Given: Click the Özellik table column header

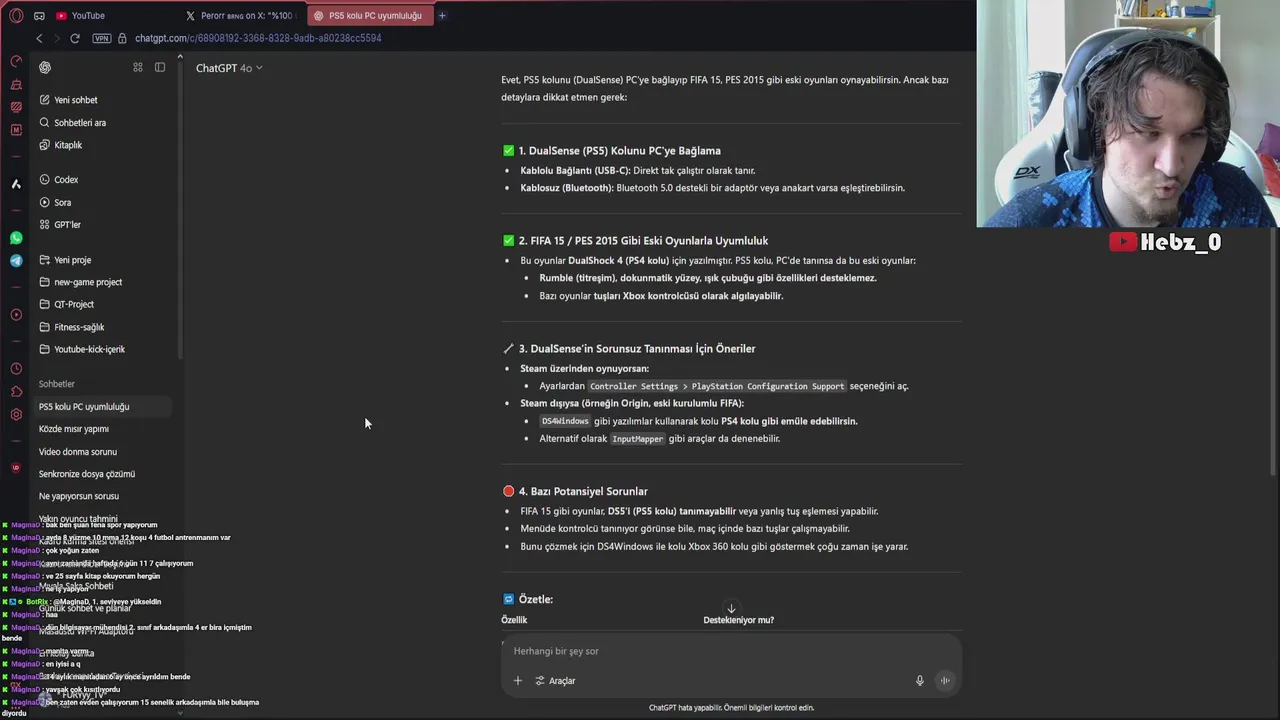Looking at the screenshot, I should point(514,620).
